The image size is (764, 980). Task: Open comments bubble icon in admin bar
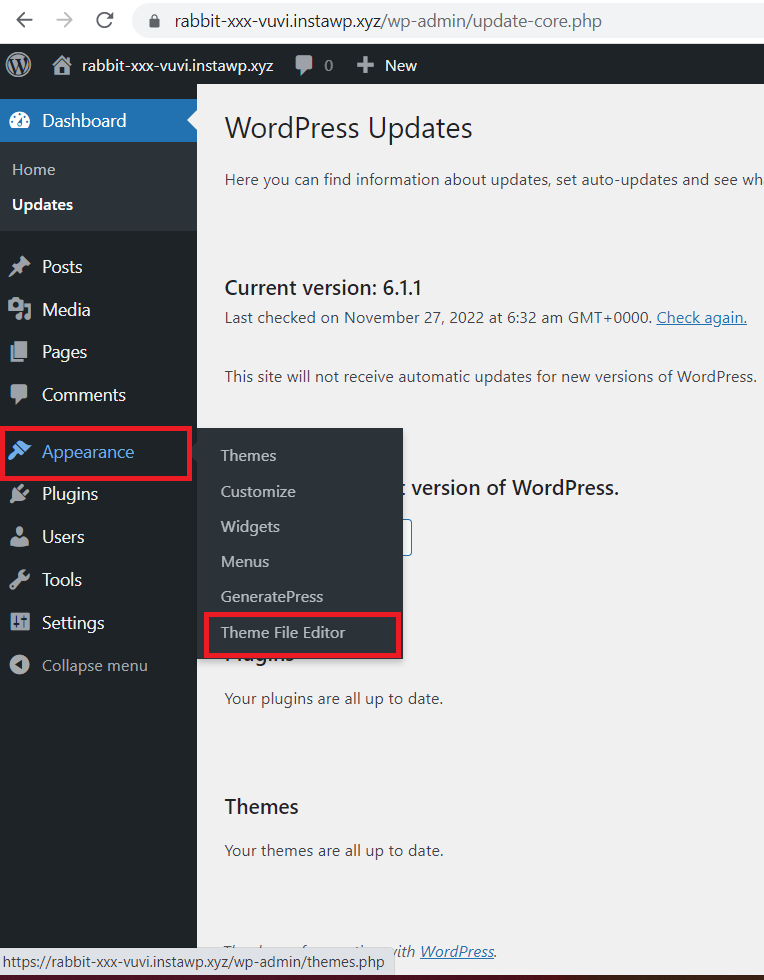tap(304, 65)
